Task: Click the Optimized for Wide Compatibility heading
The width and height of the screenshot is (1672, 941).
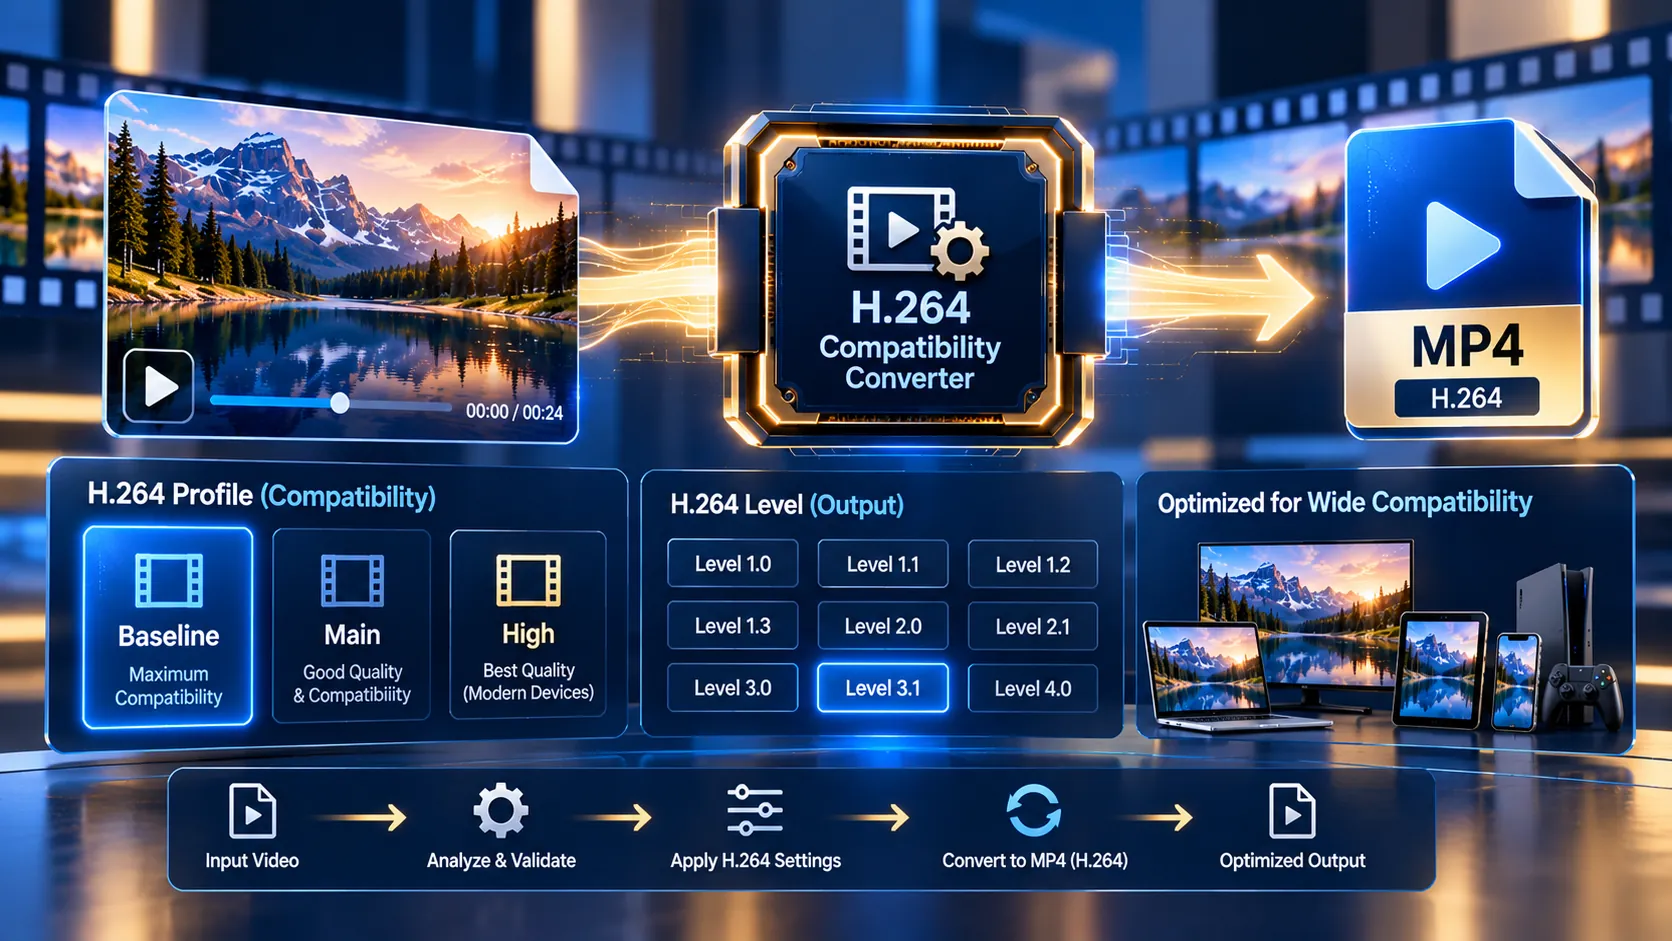Action: [1345, 502]
